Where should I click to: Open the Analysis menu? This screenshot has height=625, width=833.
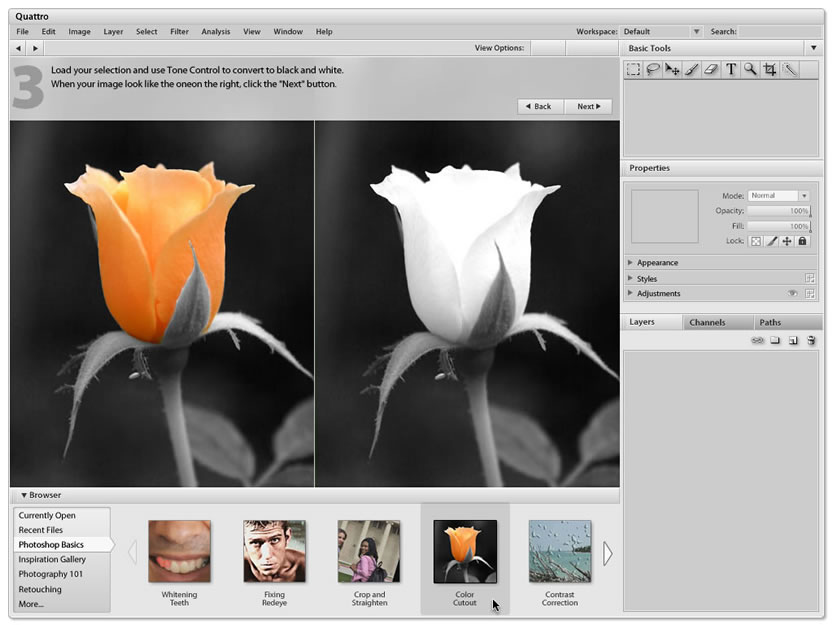pos(216,32)
